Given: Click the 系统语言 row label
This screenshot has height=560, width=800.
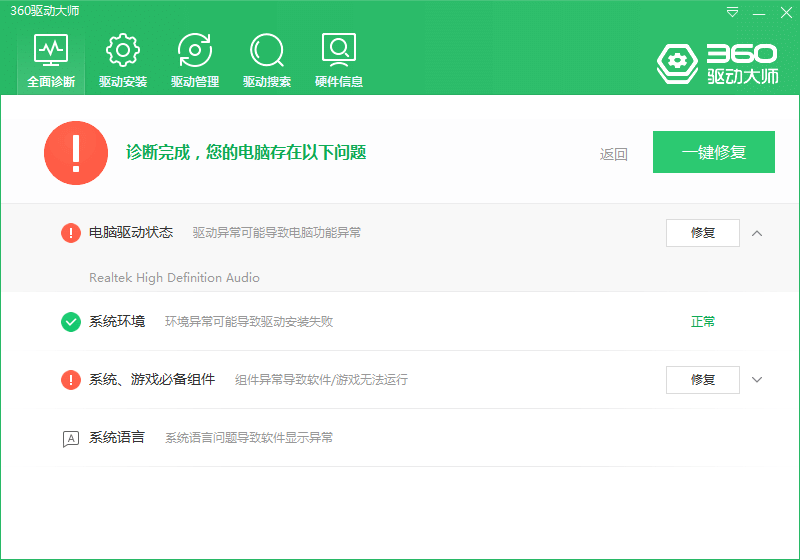Looking at the screenshot, I should (117, 437).
